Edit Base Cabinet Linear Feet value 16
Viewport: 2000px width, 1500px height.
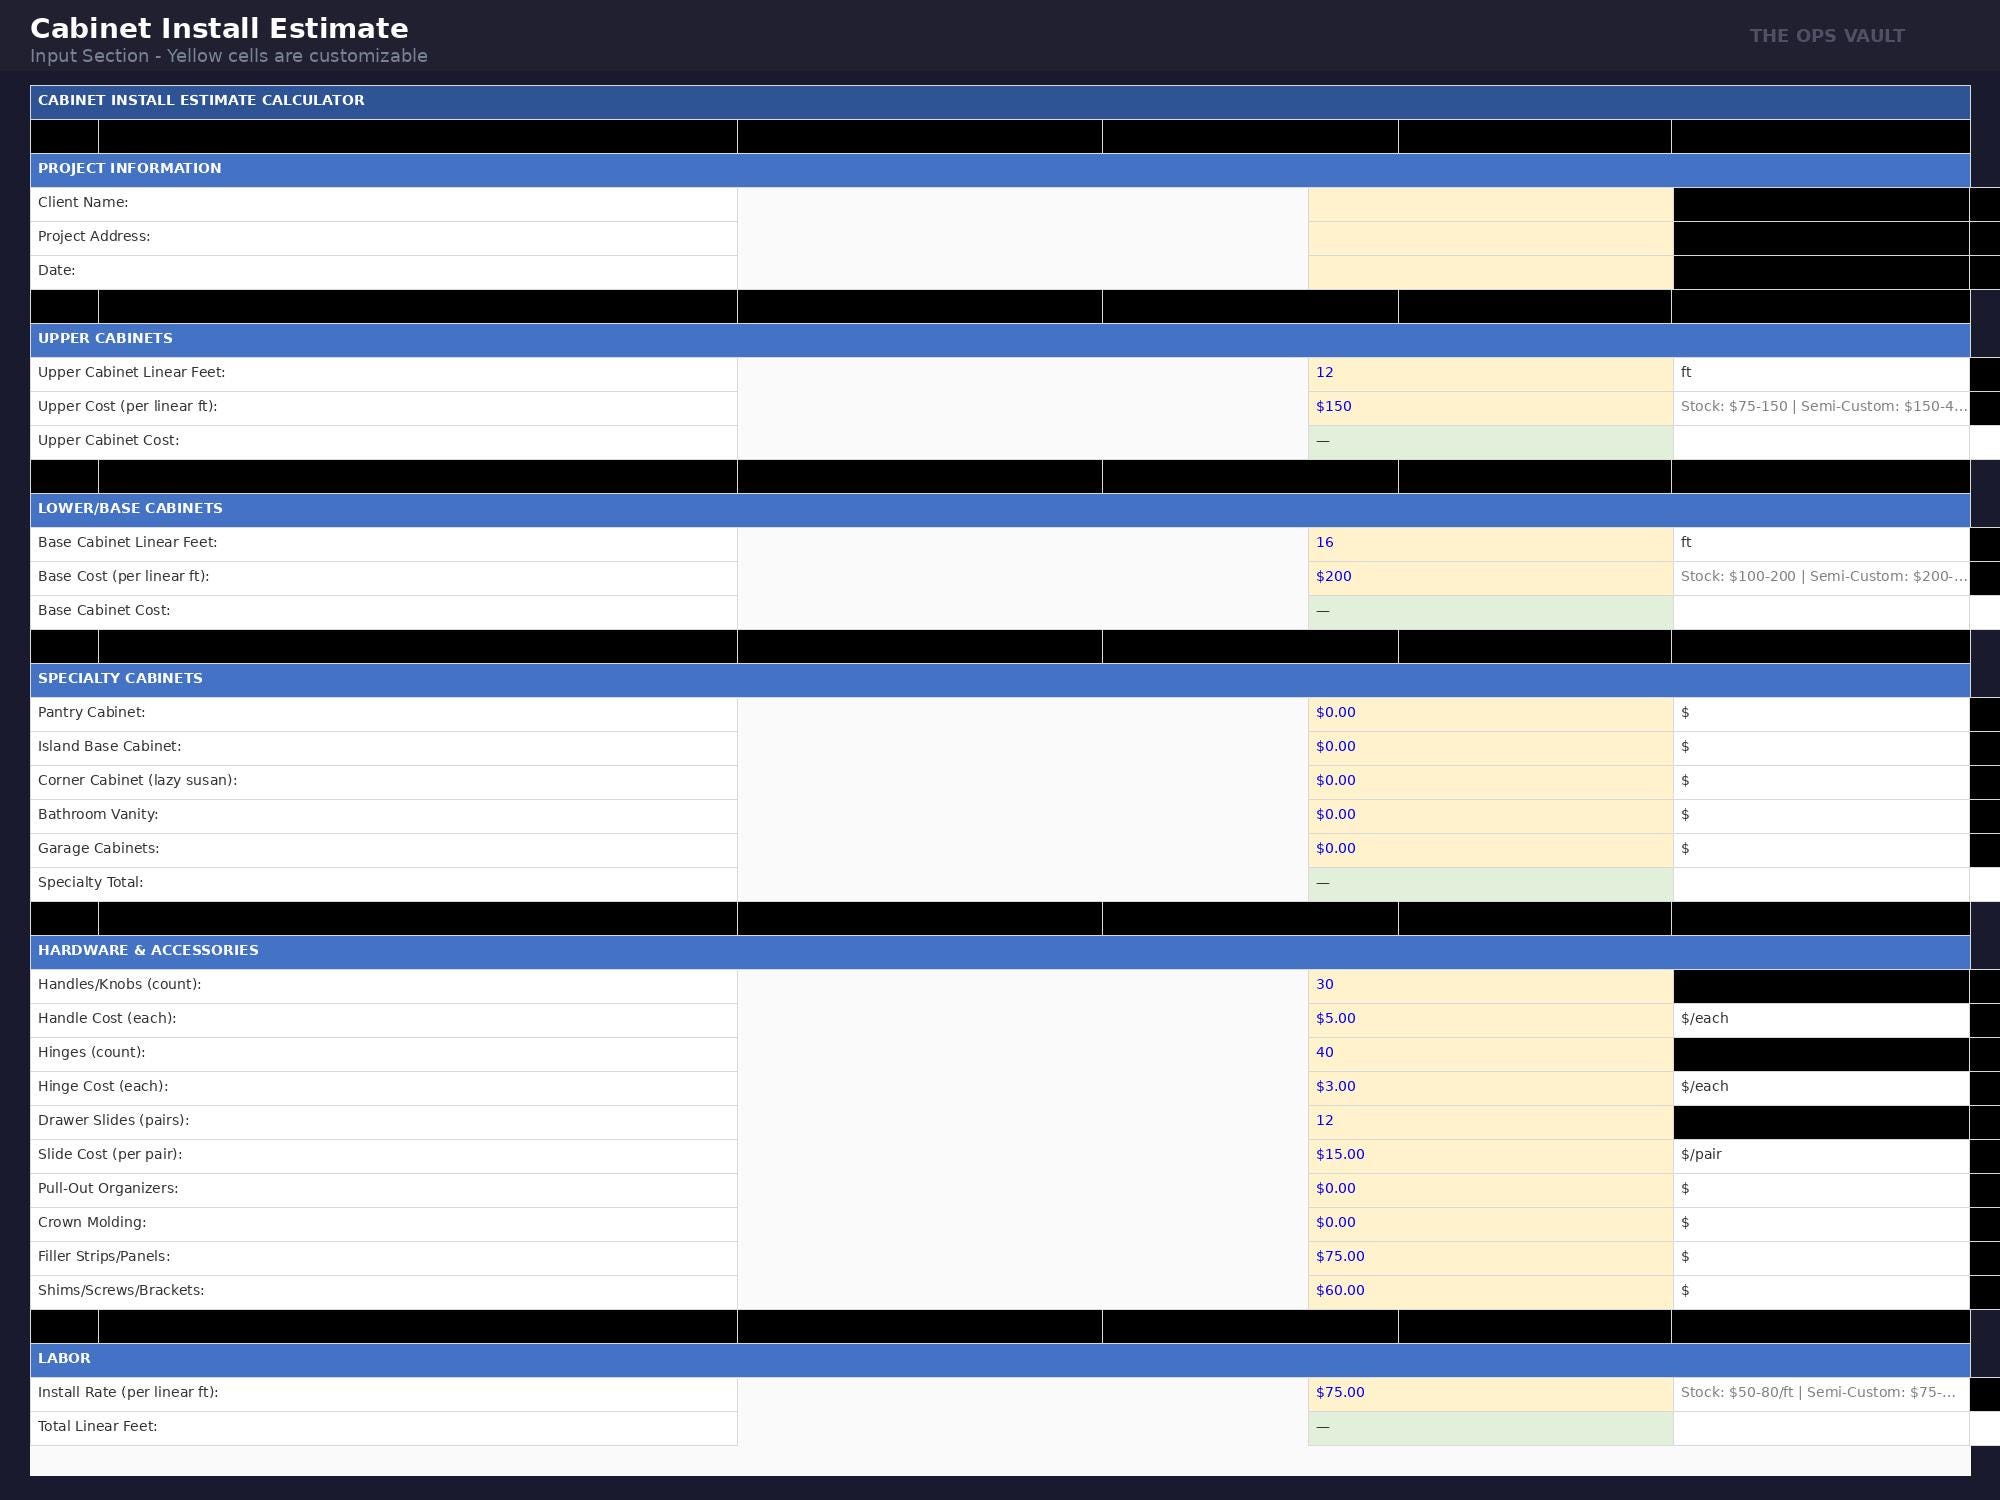coord(1490,545)
